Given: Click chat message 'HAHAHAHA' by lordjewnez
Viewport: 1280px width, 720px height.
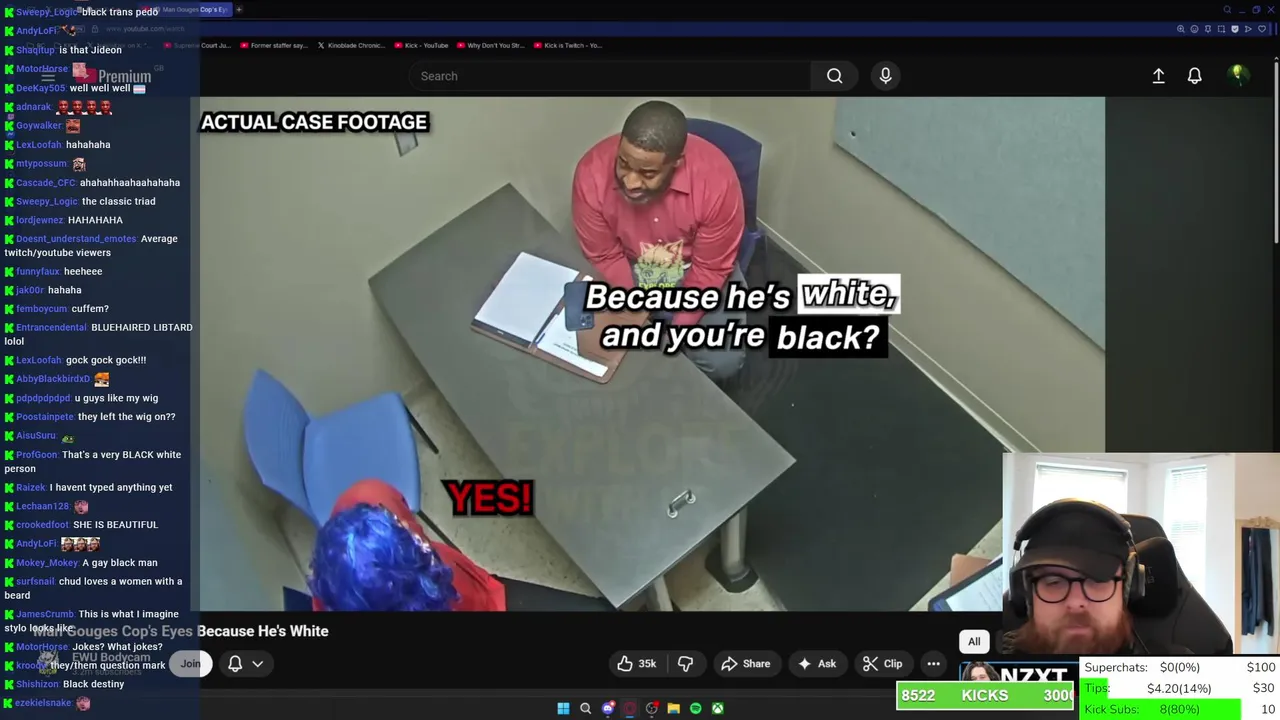Looking at the screenshot, I should 95,220.
